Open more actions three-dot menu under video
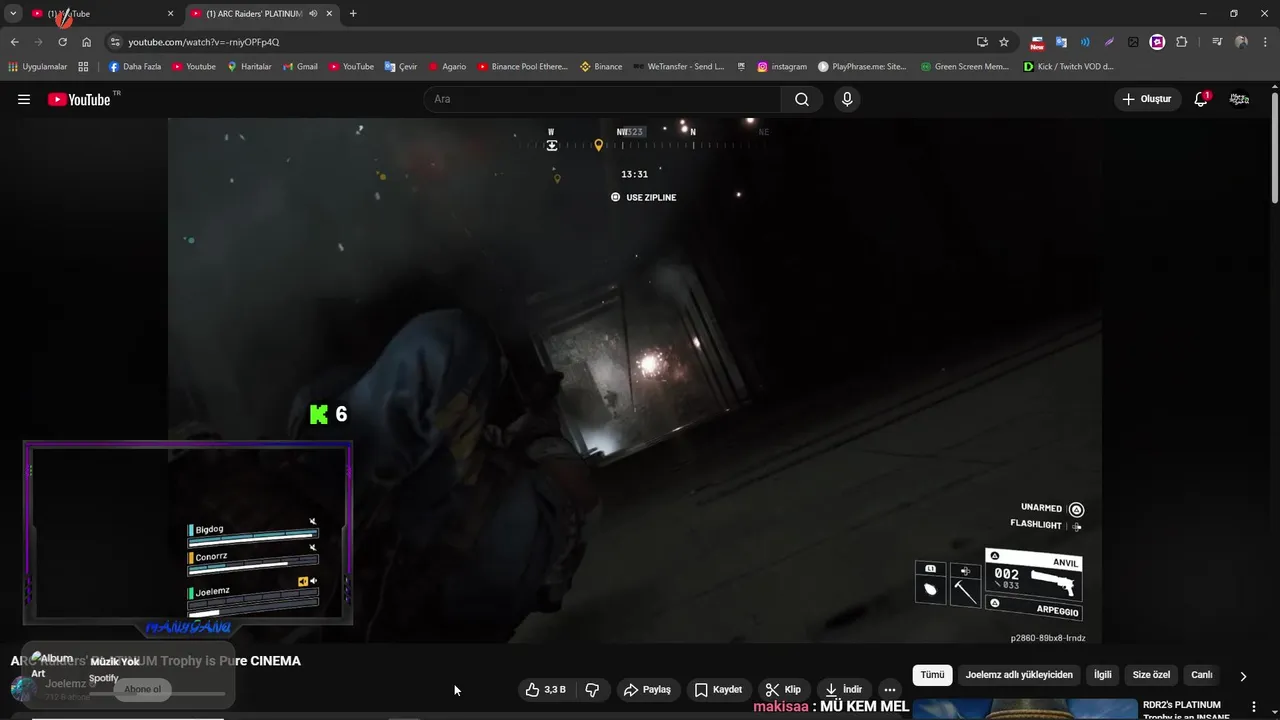 890,689
